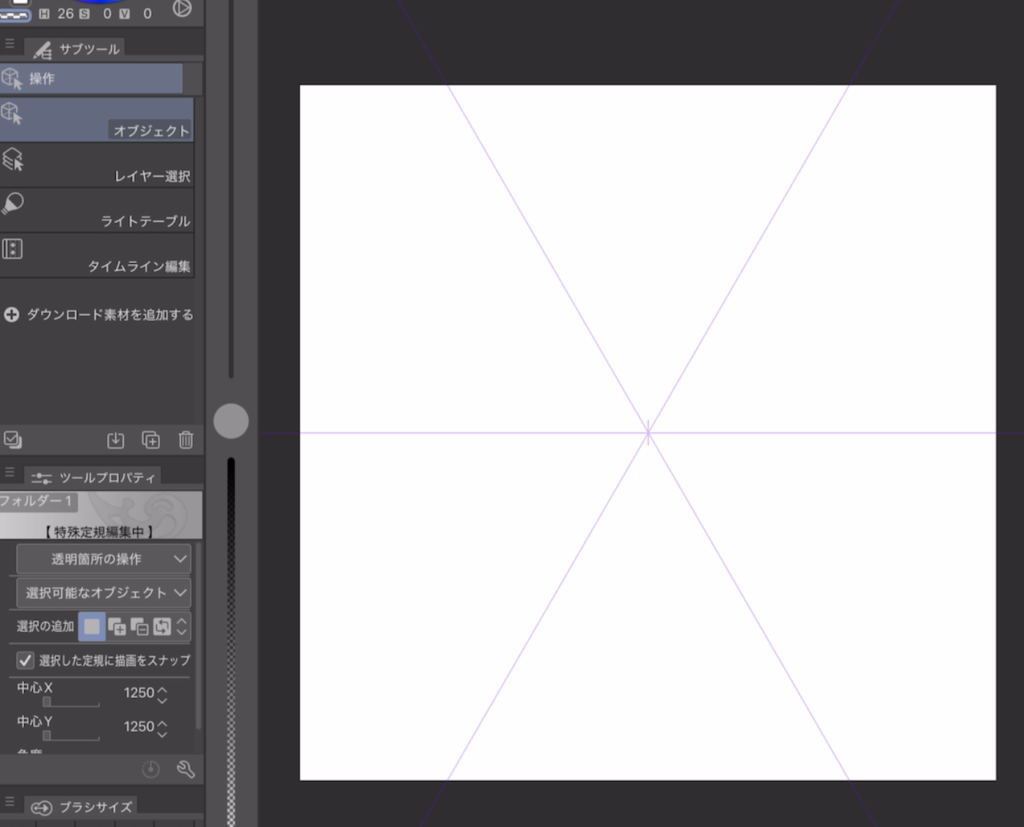Viewport: 1024px width, 827px height.
Task: Click the import sub tool download-arrow icon
Action: click(x=116, y=440)
